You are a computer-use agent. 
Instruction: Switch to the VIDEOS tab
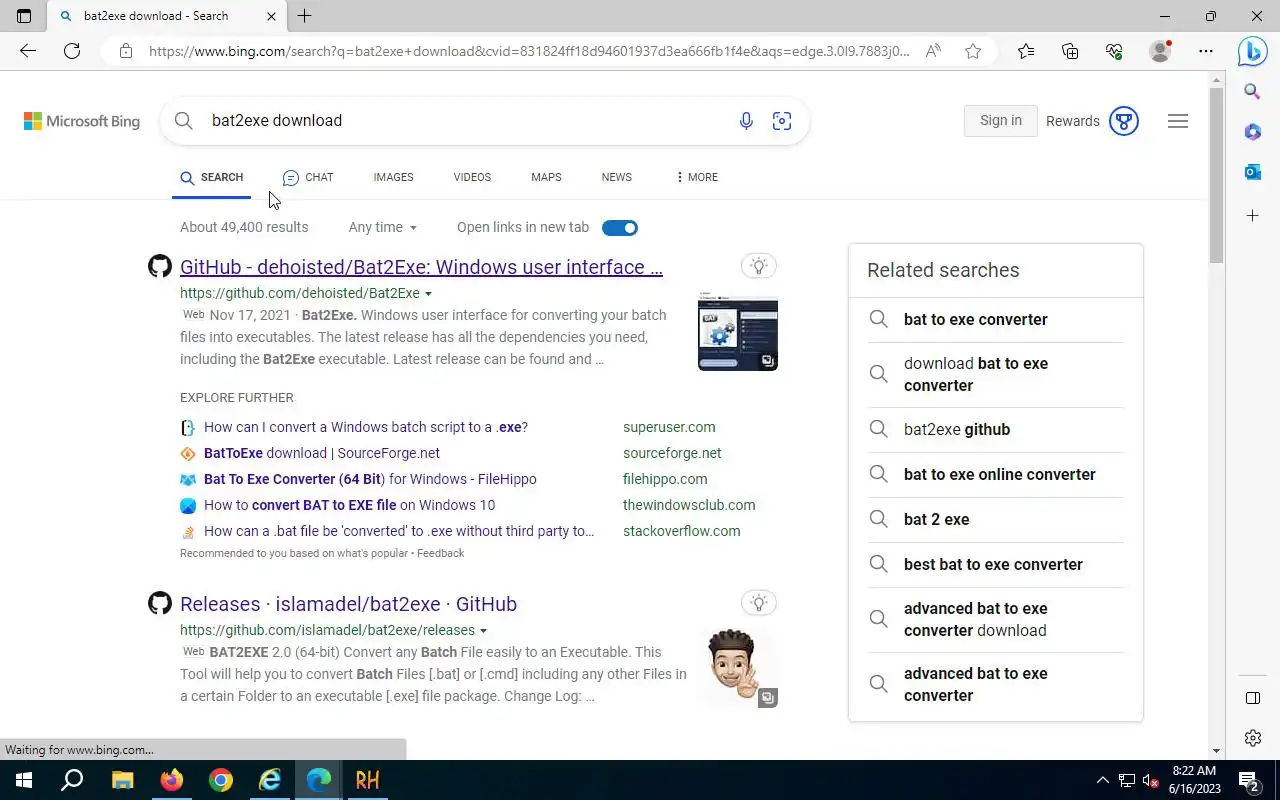(472, 177)
